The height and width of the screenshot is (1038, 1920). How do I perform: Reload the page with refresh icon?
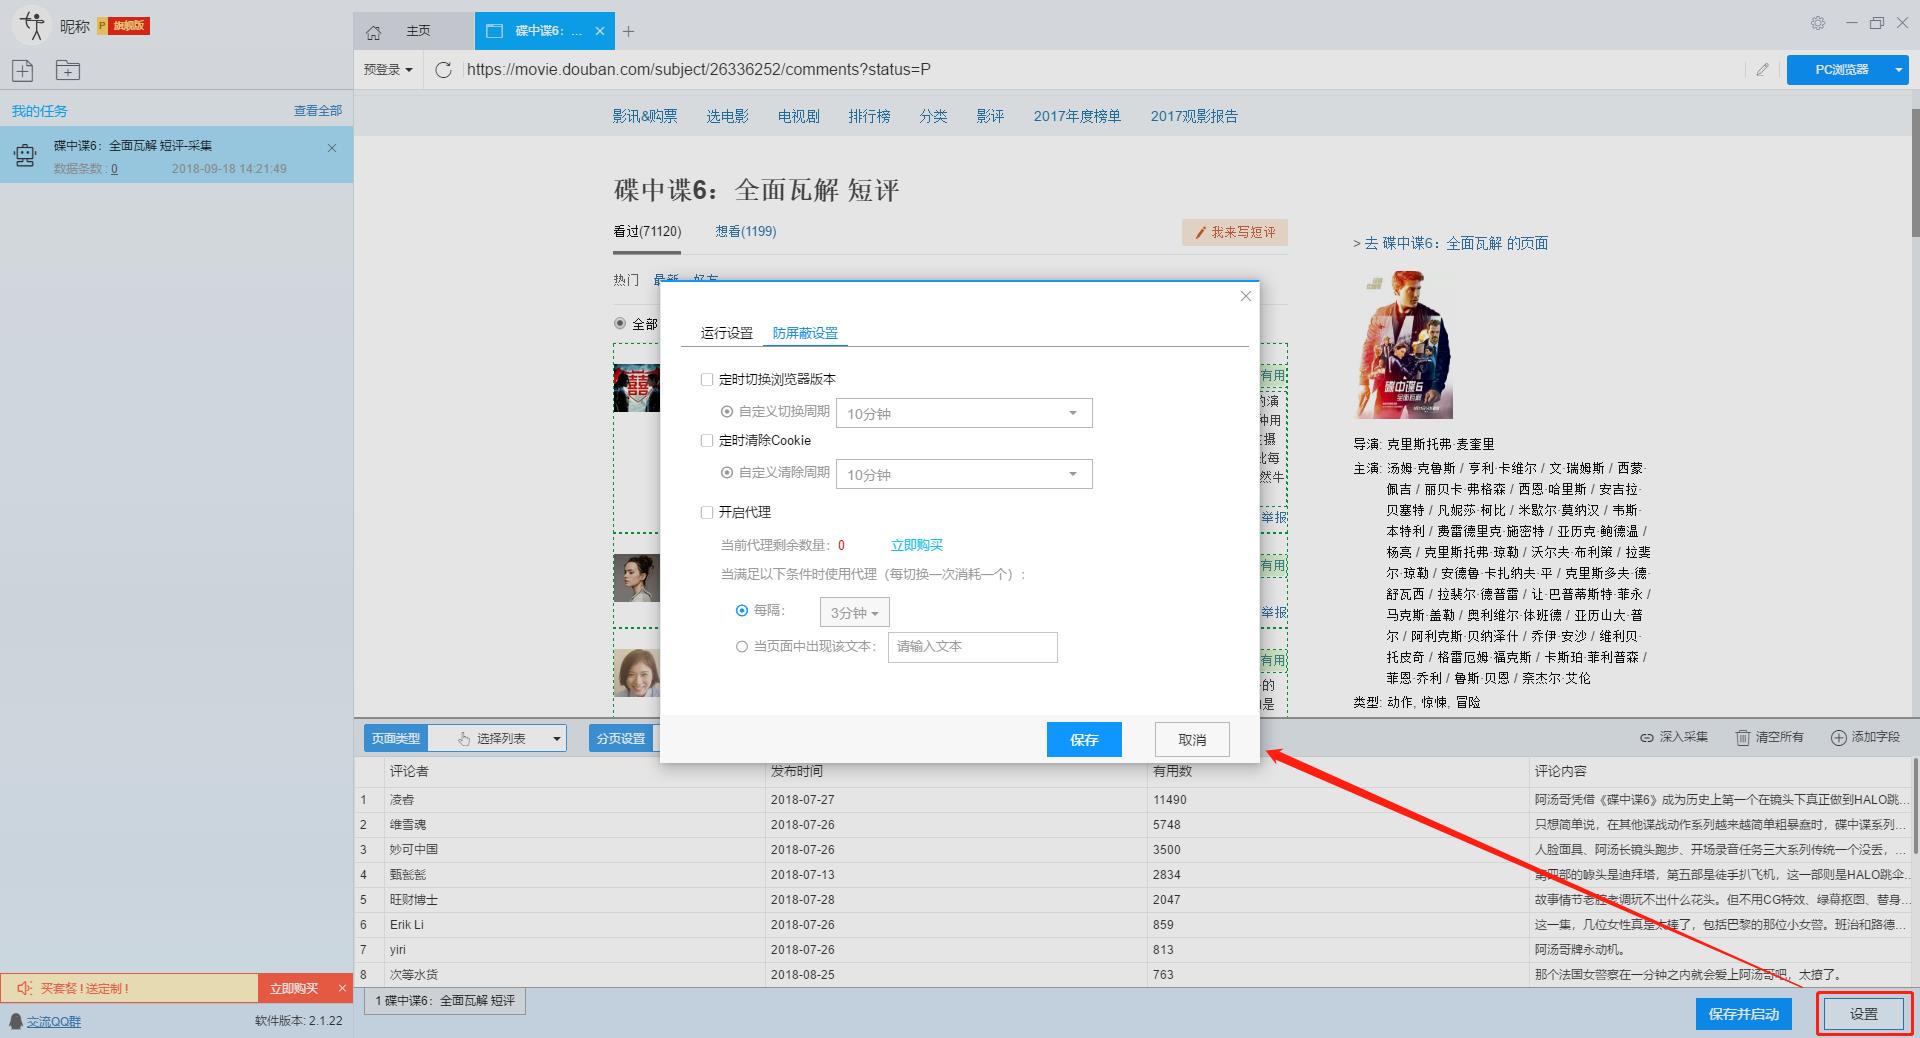point(444,69)
